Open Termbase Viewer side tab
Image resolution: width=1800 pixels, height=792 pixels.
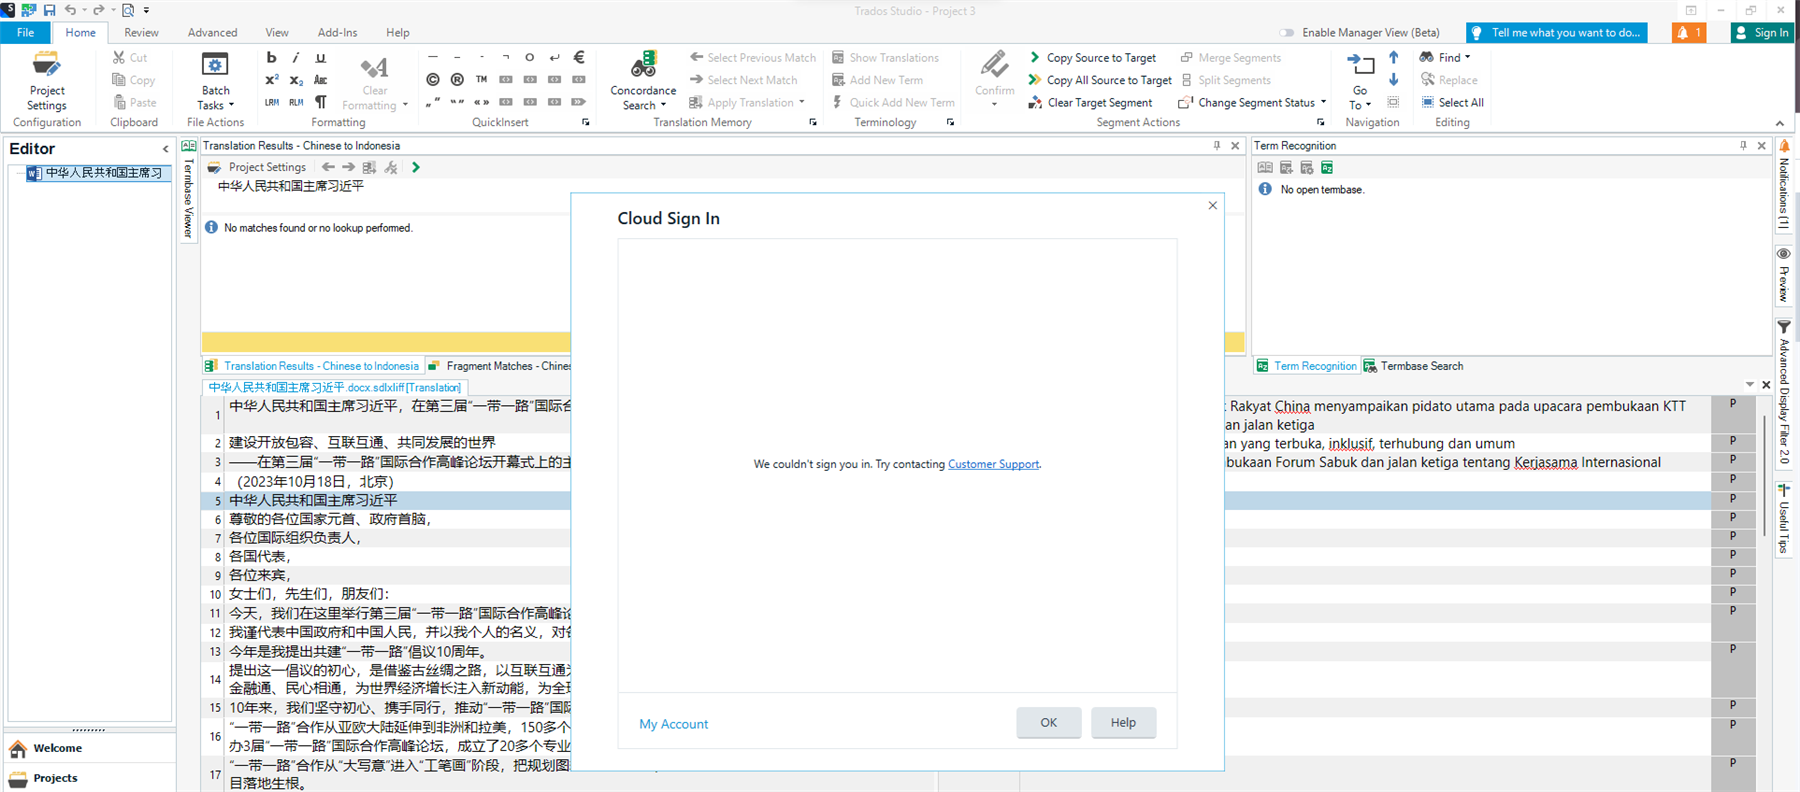[x=188, y=190]
